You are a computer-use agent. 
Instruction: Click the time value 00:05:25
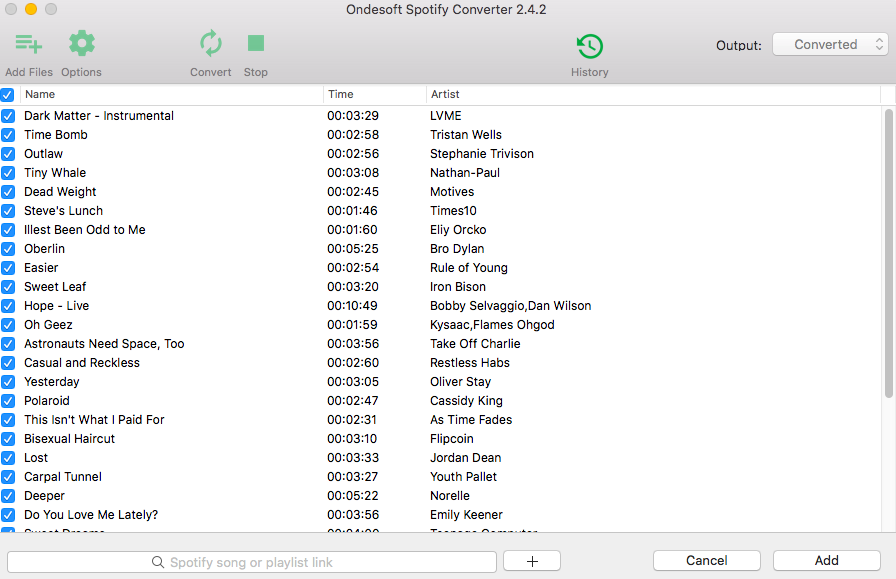point(353,249)
